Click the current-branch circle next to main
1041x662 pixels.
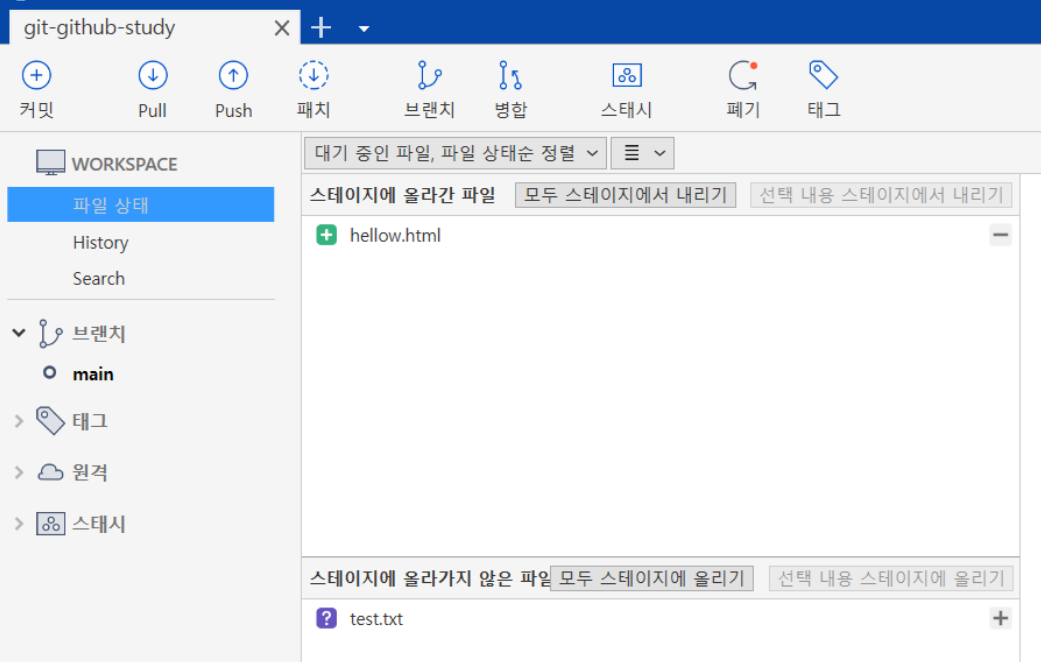pyautogui.click(x=50, y=372)
